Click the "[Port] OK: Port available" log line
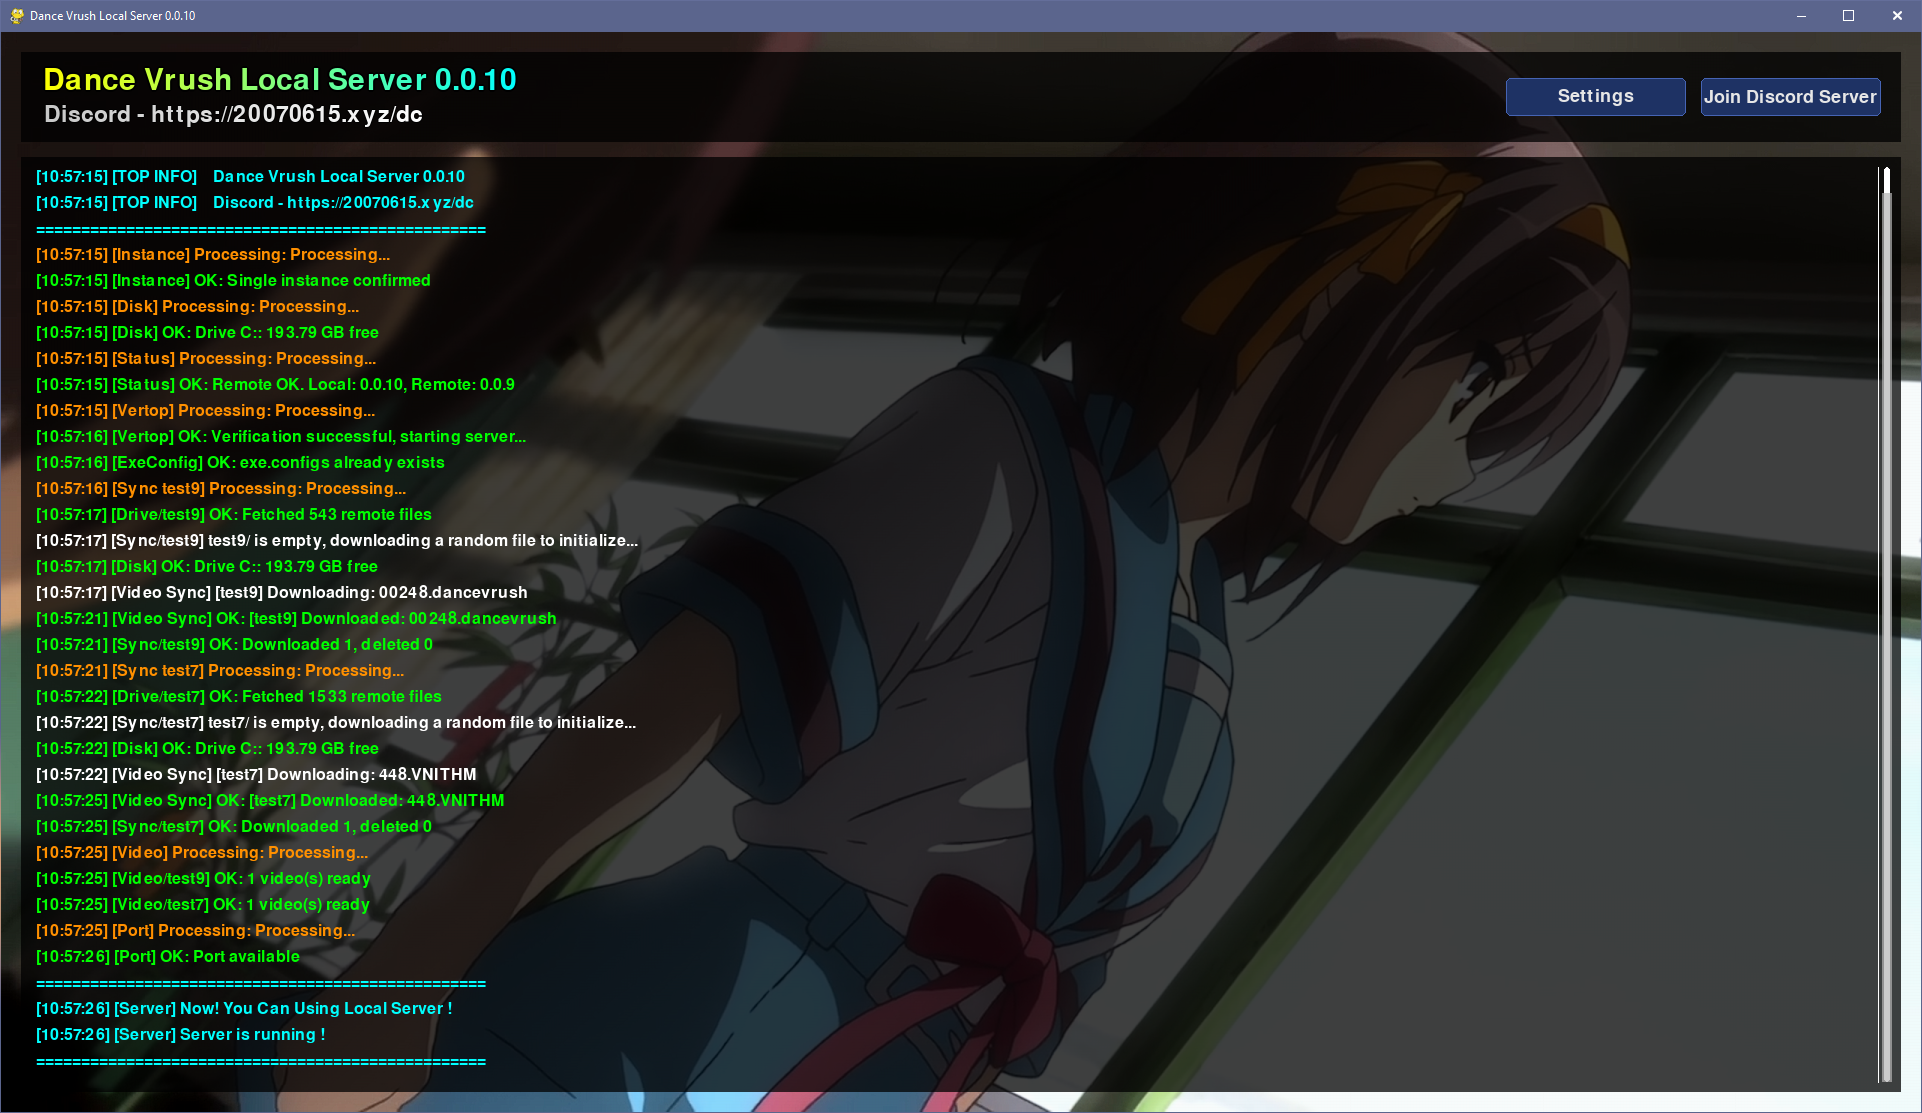The width and height of the screenshot is (1922, 1113). click(x=168, y=957)
